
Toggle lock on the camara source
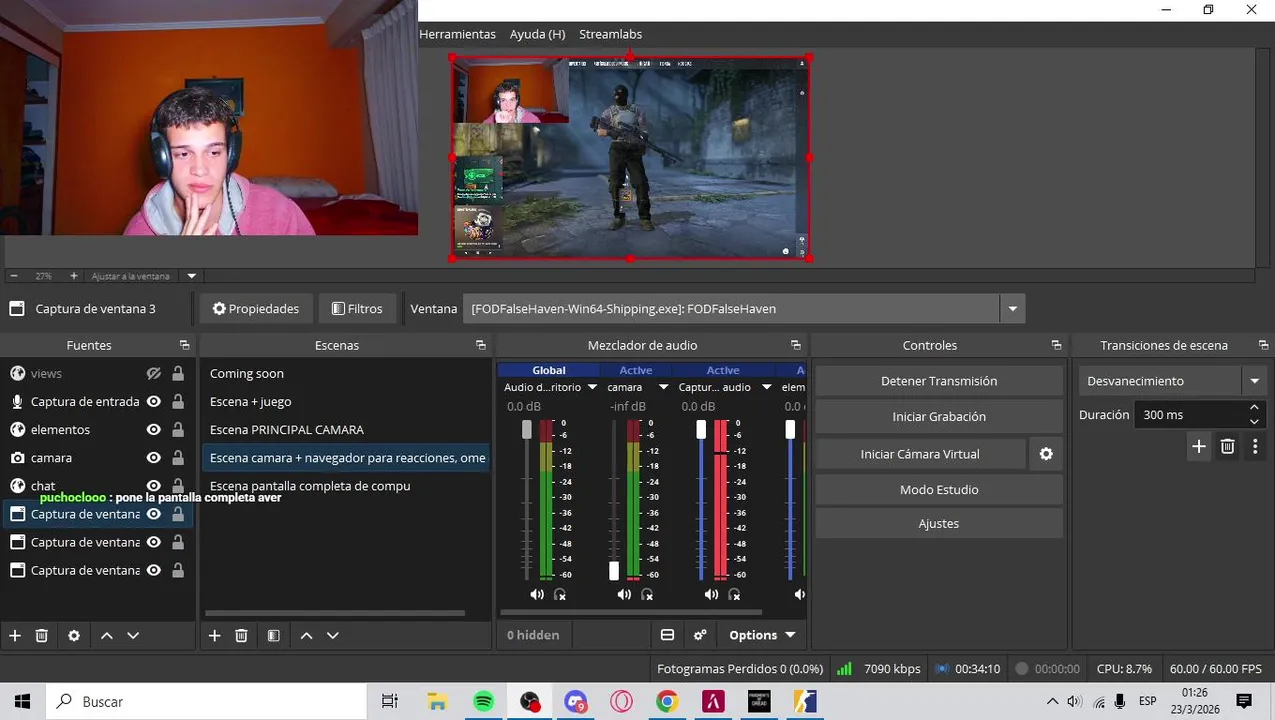pos(178,457)
